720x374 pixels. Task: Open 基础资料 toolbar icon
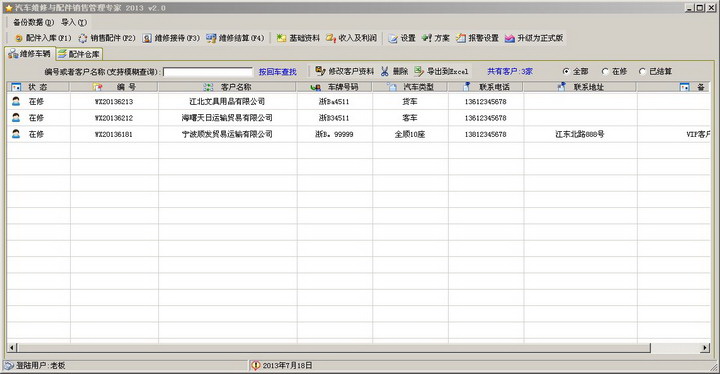click(281, 38)
